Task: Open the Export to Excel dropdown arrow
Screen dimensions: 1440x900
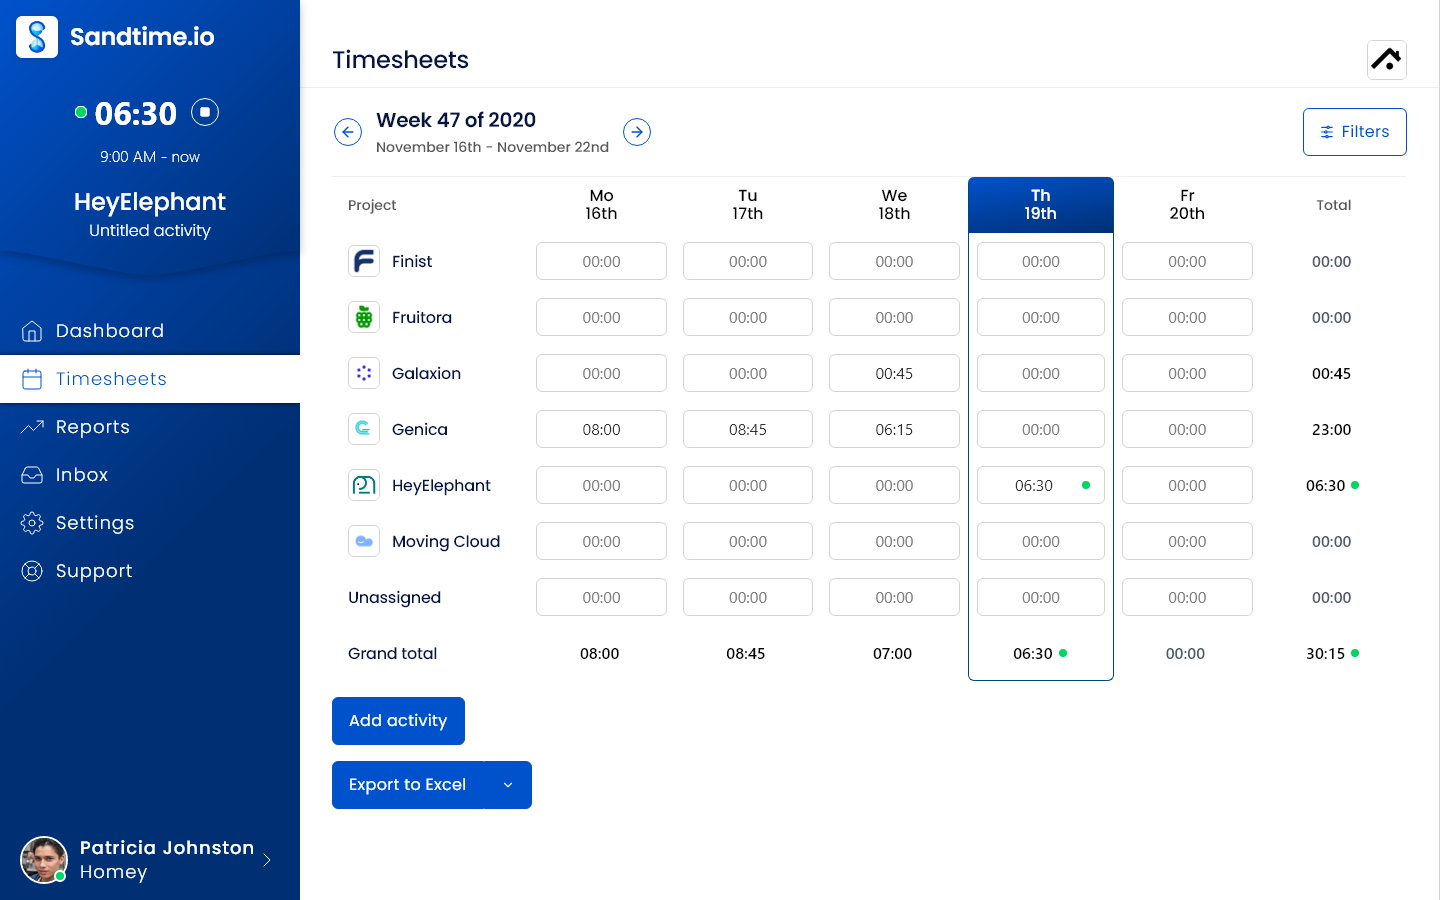Action: tap(508, 785)
